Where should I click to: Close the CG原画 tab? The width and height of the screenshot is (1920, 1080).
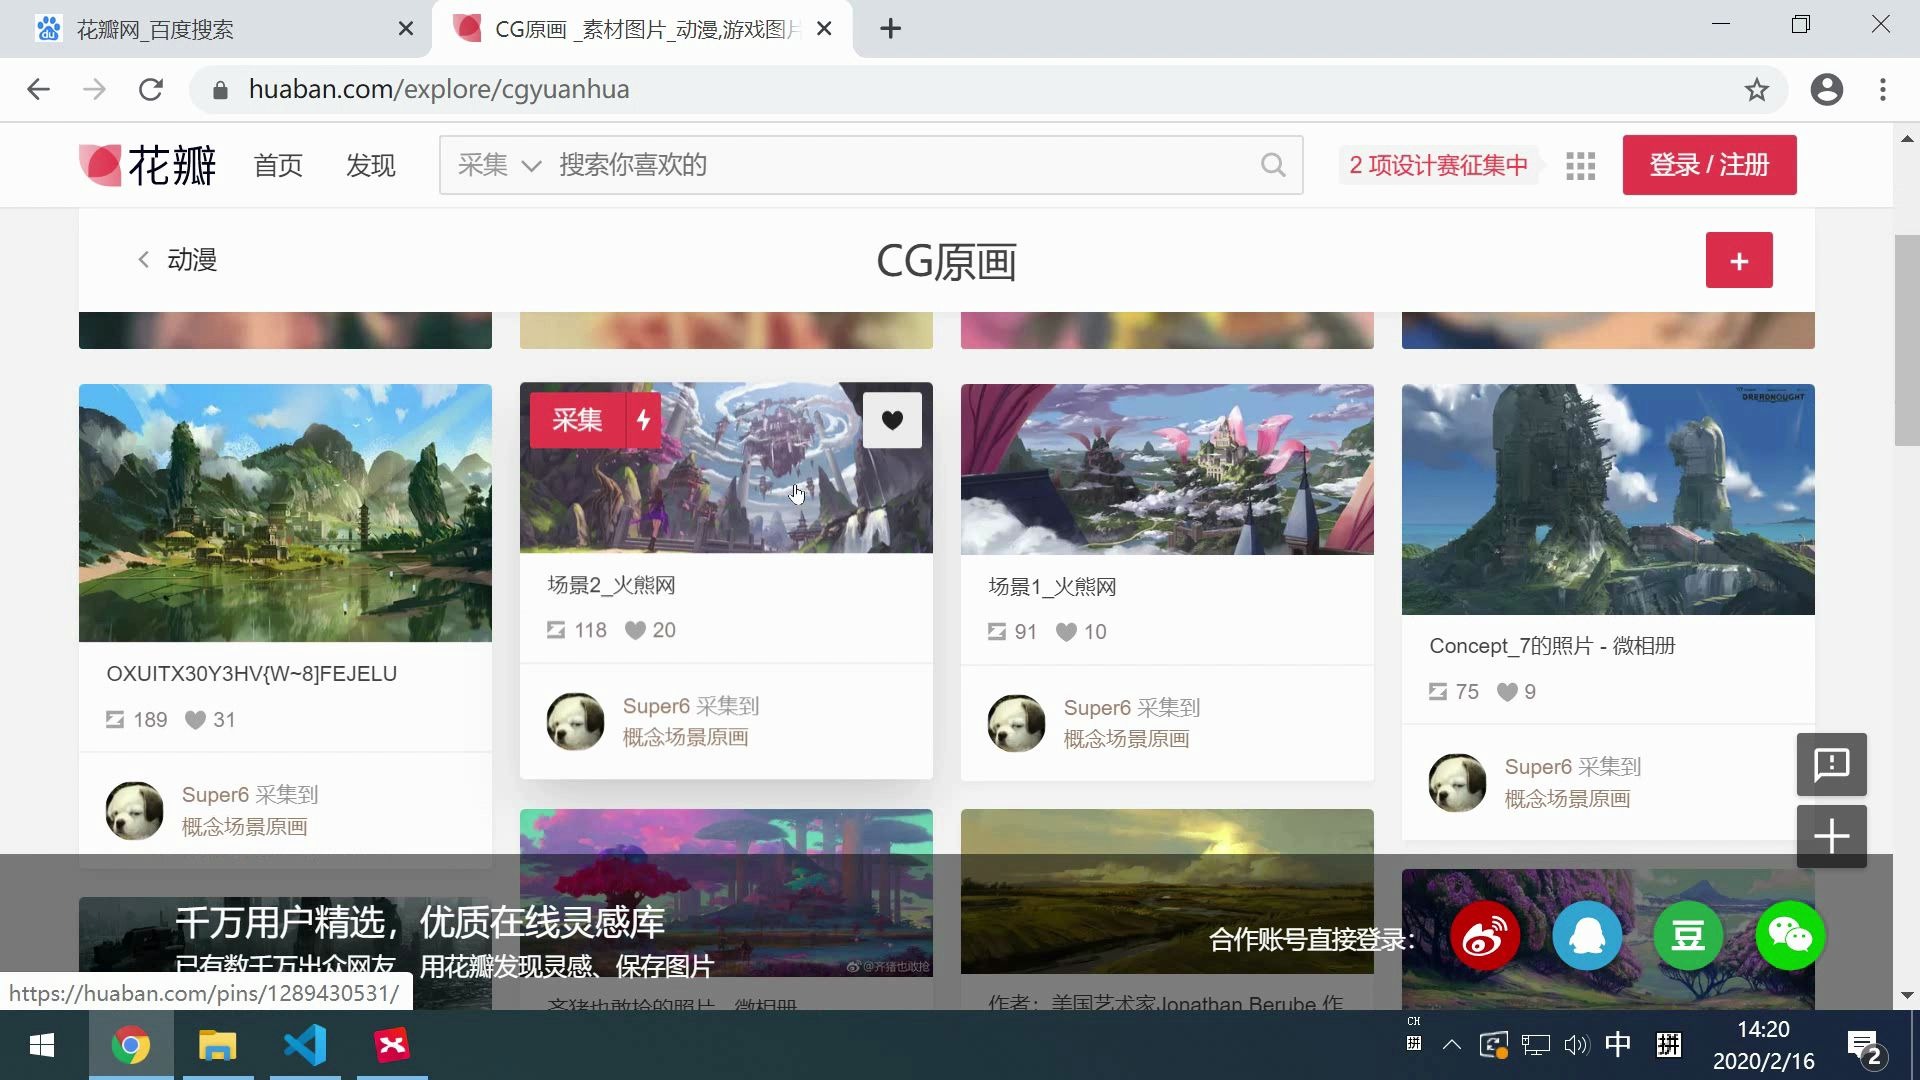click(x=824, y=29)
